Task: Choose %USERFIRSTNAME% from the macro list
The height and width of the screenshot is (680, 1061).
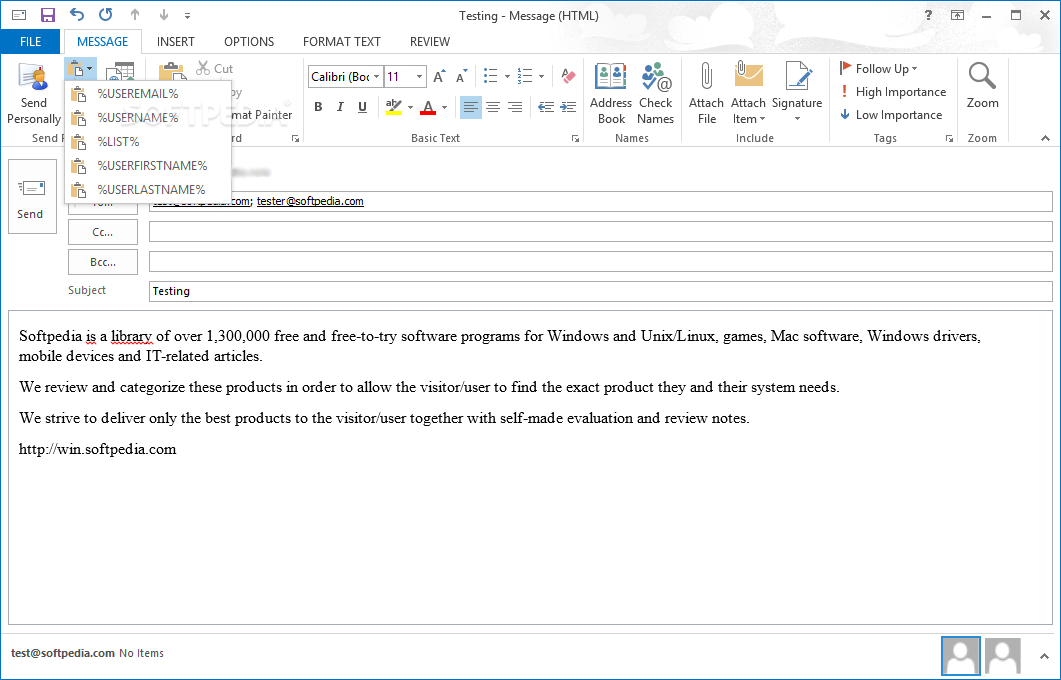Action: coord(148,166)
